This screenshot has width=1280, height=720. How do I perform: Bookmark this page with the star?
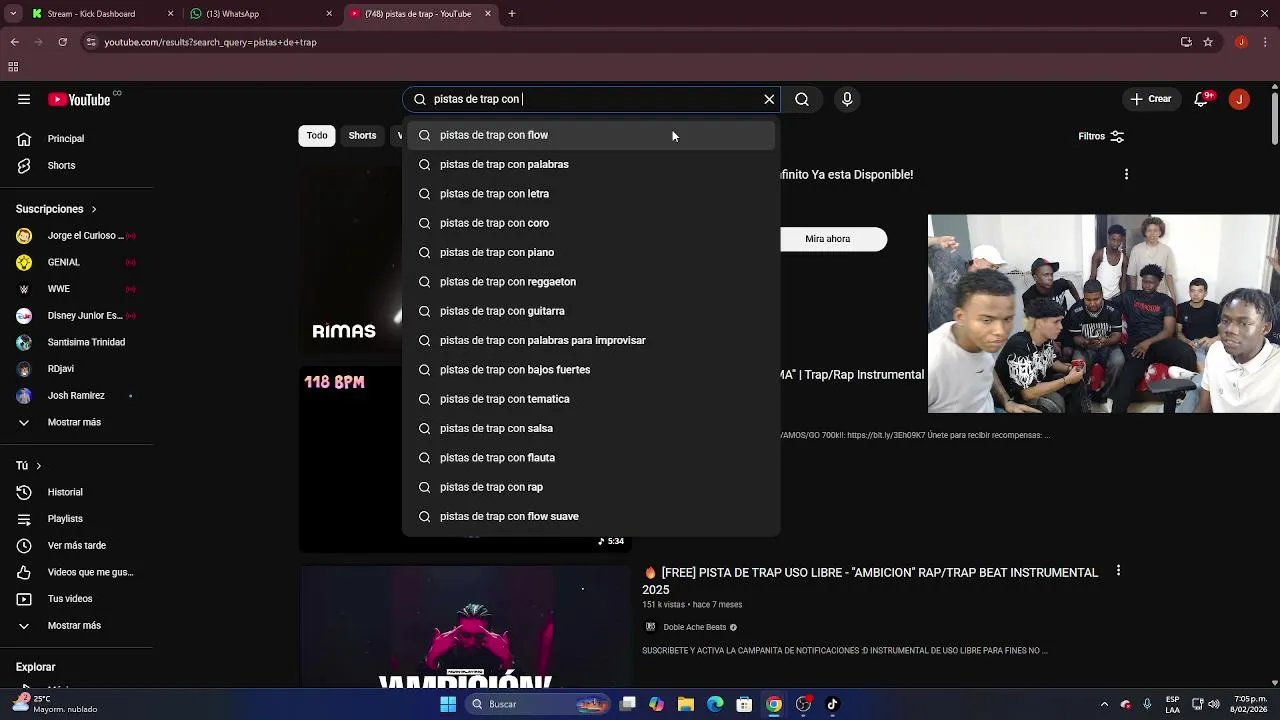(1208, 42)
